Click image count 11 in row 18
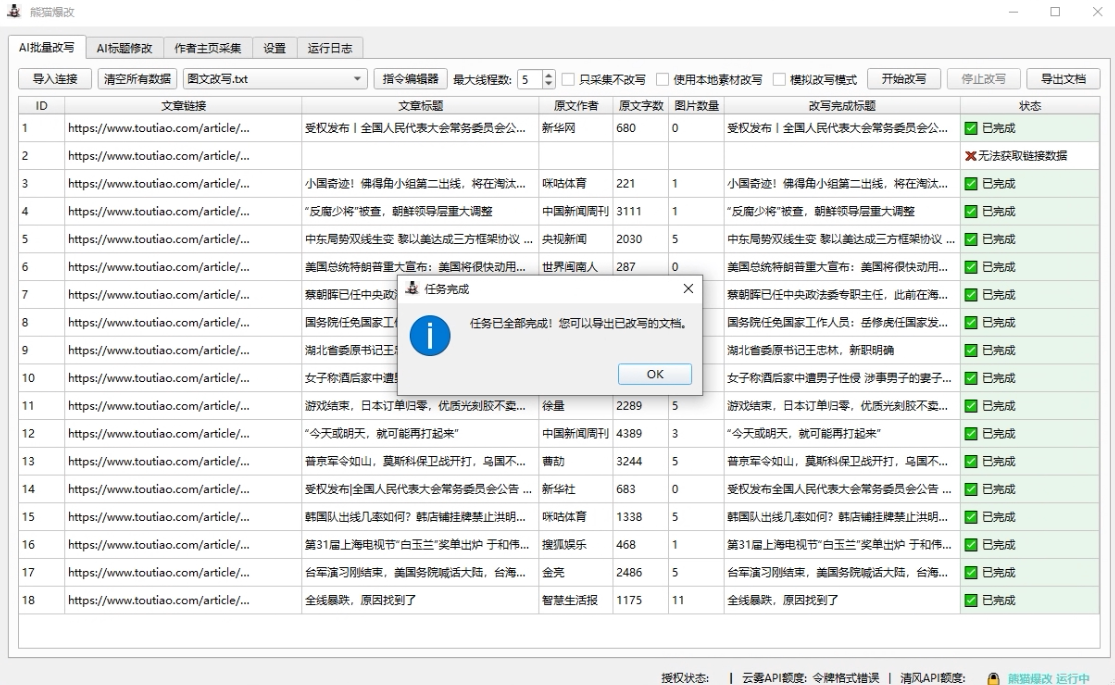 (695, 600)
